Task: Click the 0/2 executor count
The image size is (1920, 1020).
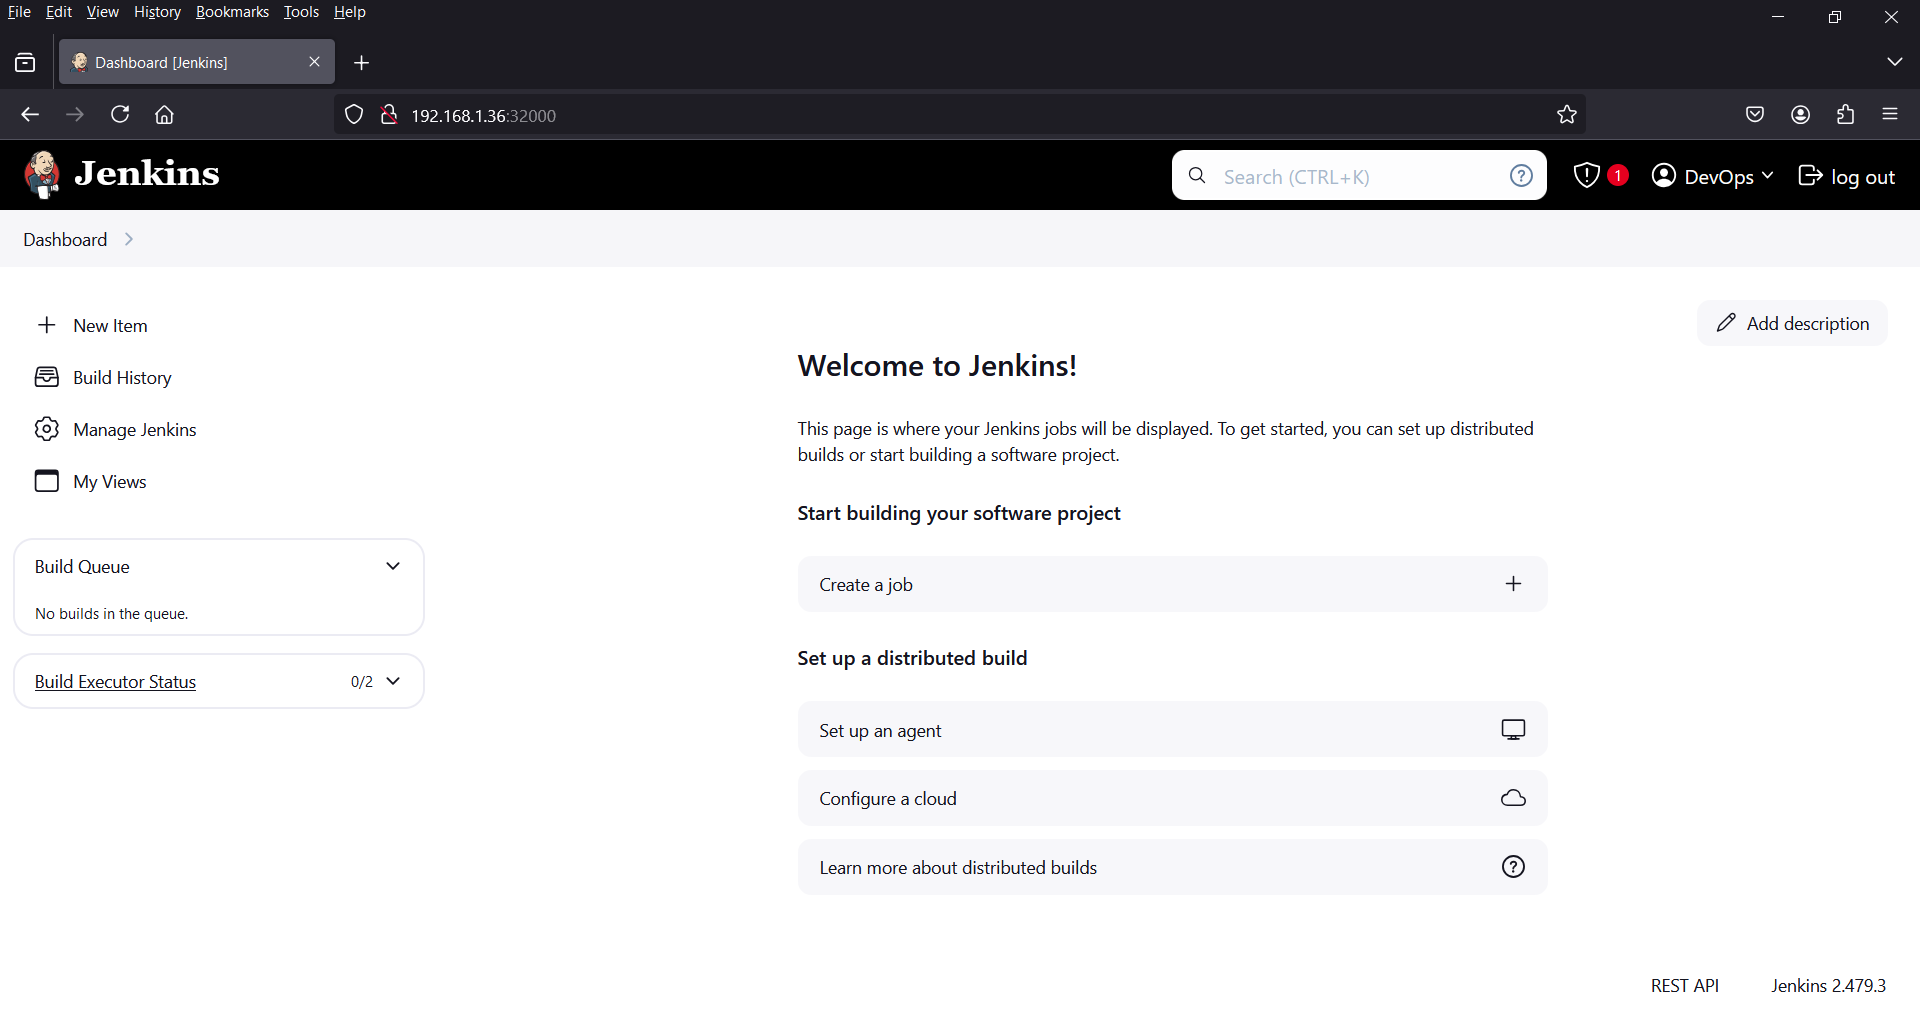Action: (x=361, y=681)
